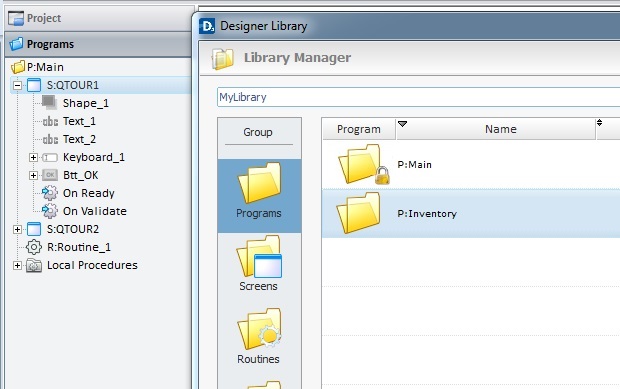Expand the S:QTOUR2 tree node
This screenshot has width=620, height=389.
(17, 229)
